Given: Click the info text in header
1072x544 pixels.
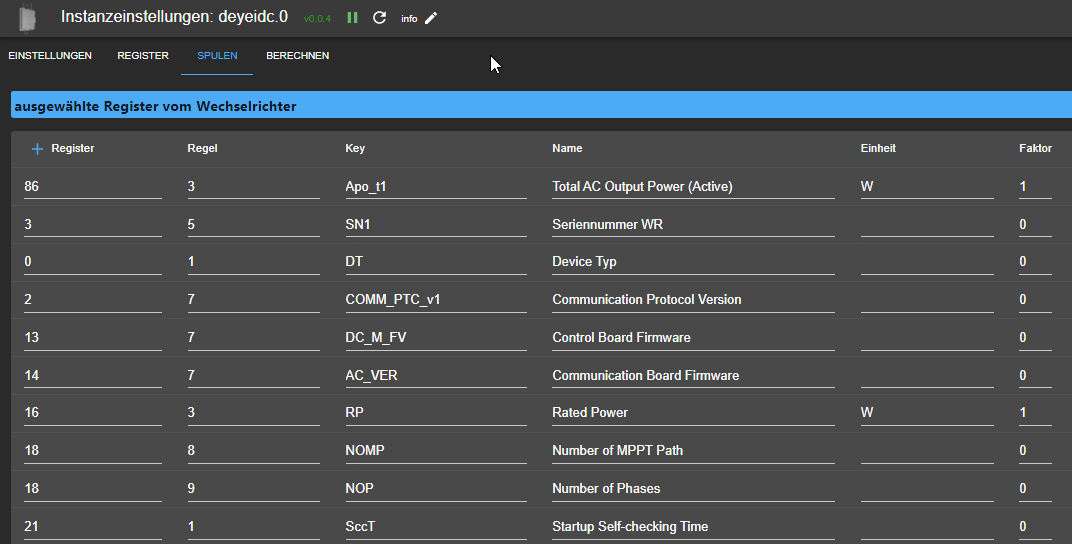Looking at the screenshot, I should [409, 19].
